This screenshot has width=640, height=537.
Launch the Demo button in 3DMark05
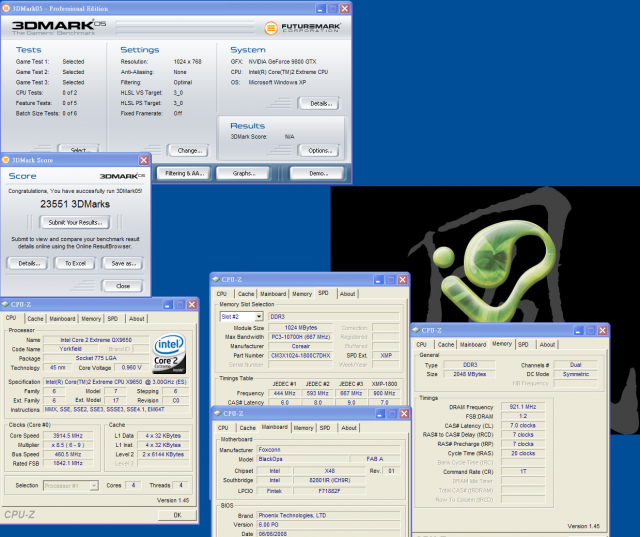click(x=317, y=173)
